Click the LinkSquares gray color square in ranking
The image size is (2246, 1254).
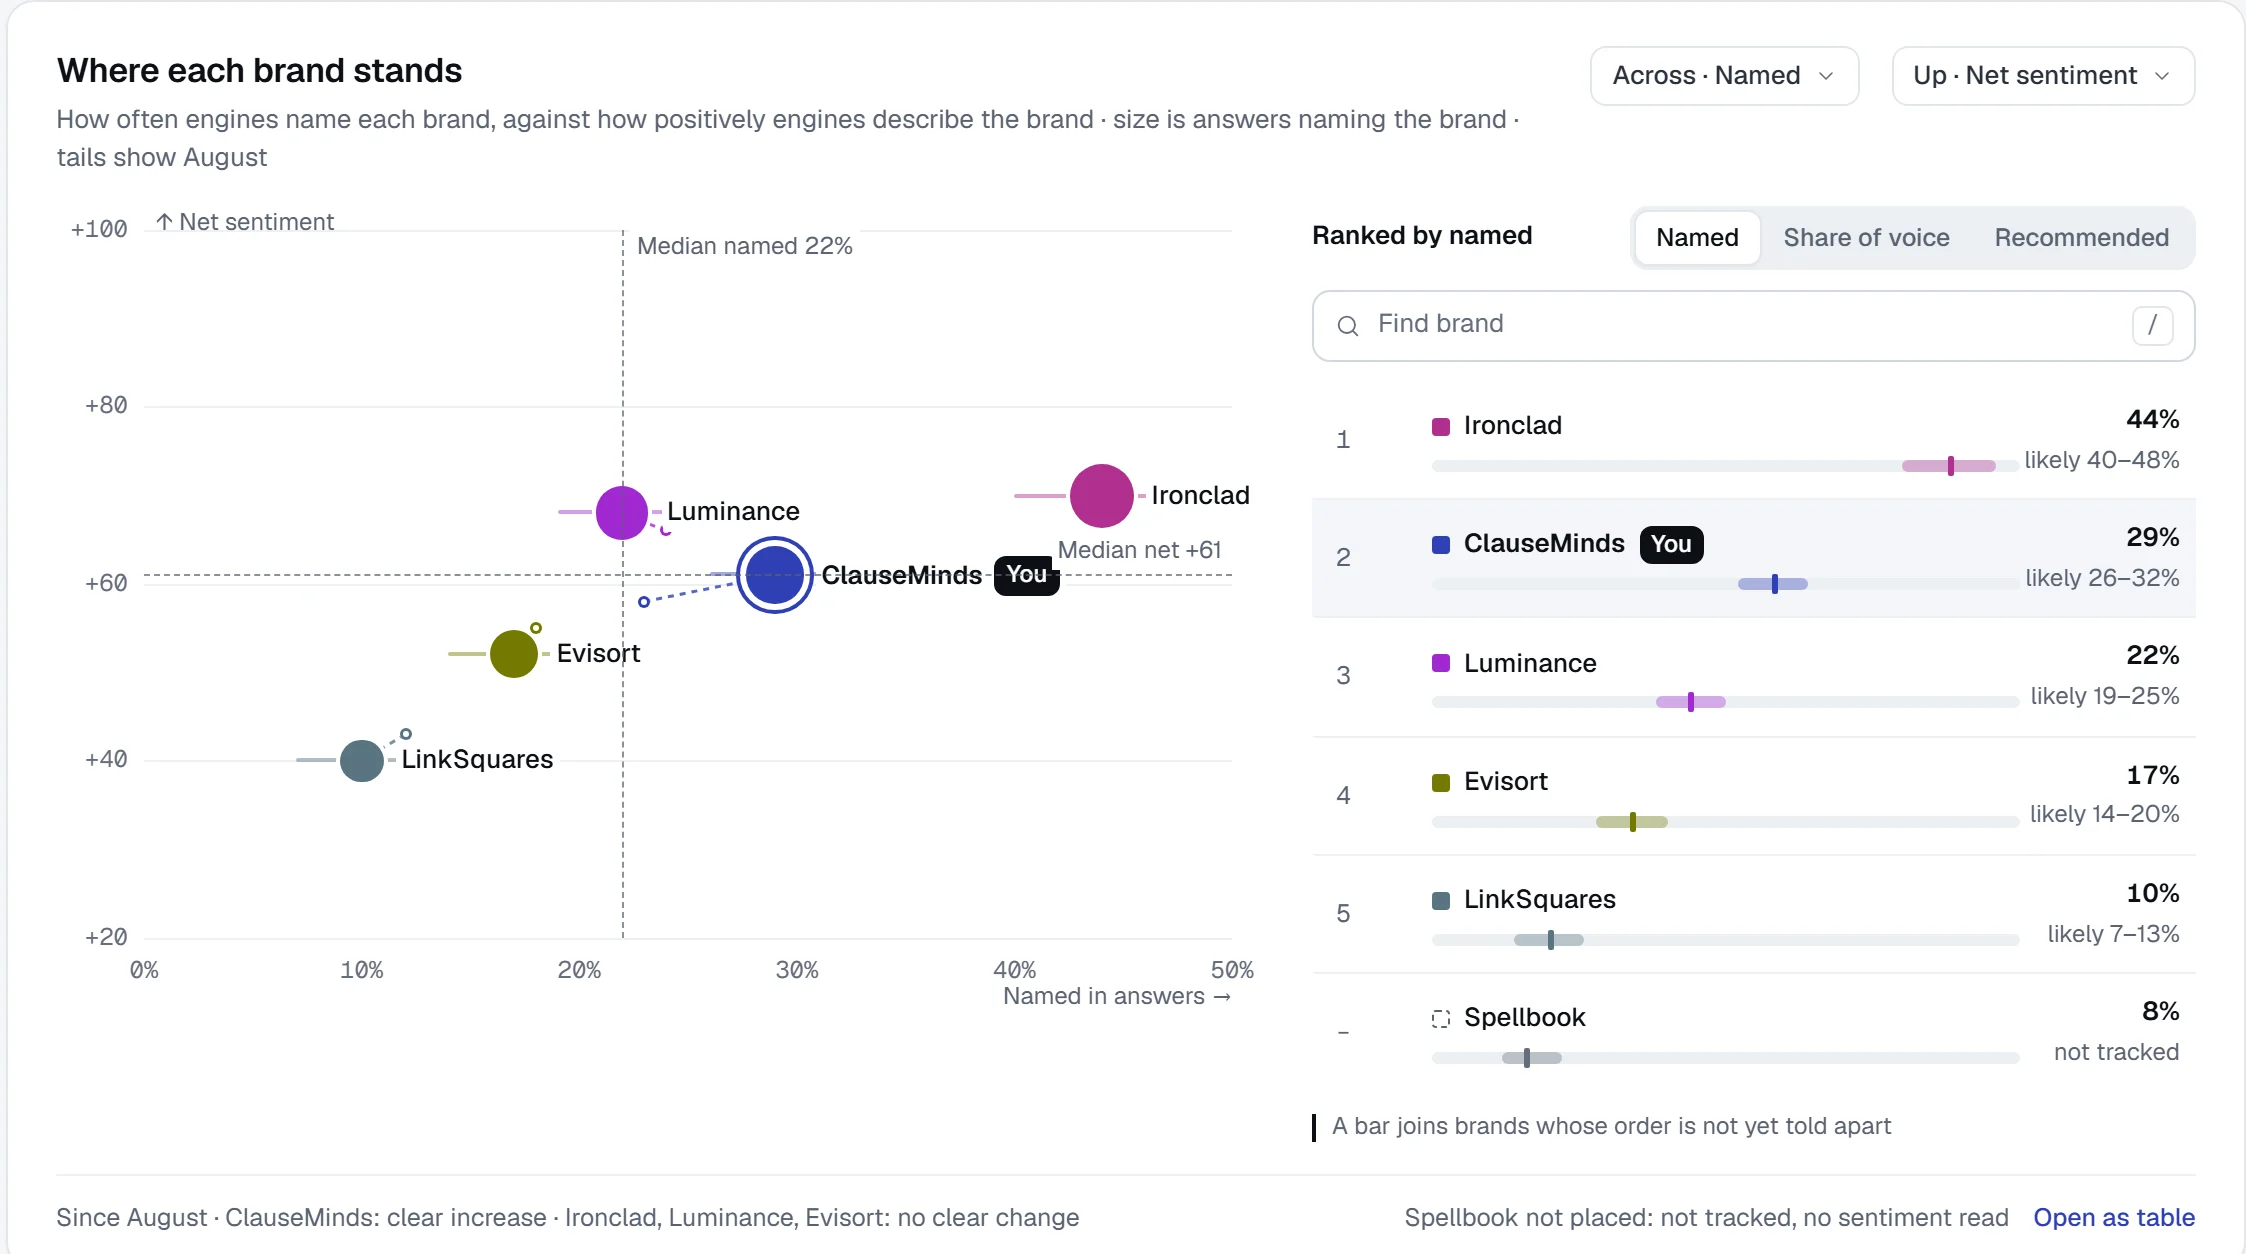pyautogui.click(x=1441, y=900)
